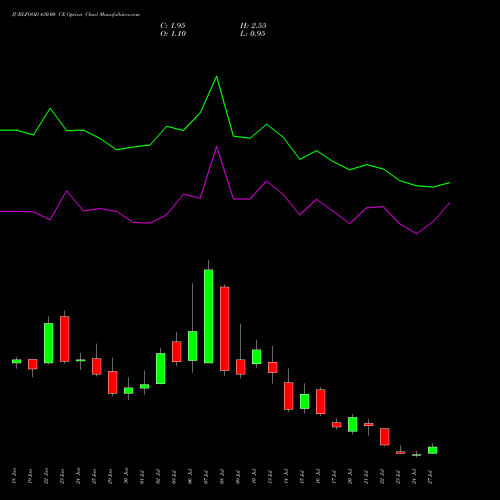Click the tall green candlestick for 07 Jul
The width and height of the screenshot is (500, 500).
coord(209,316)
